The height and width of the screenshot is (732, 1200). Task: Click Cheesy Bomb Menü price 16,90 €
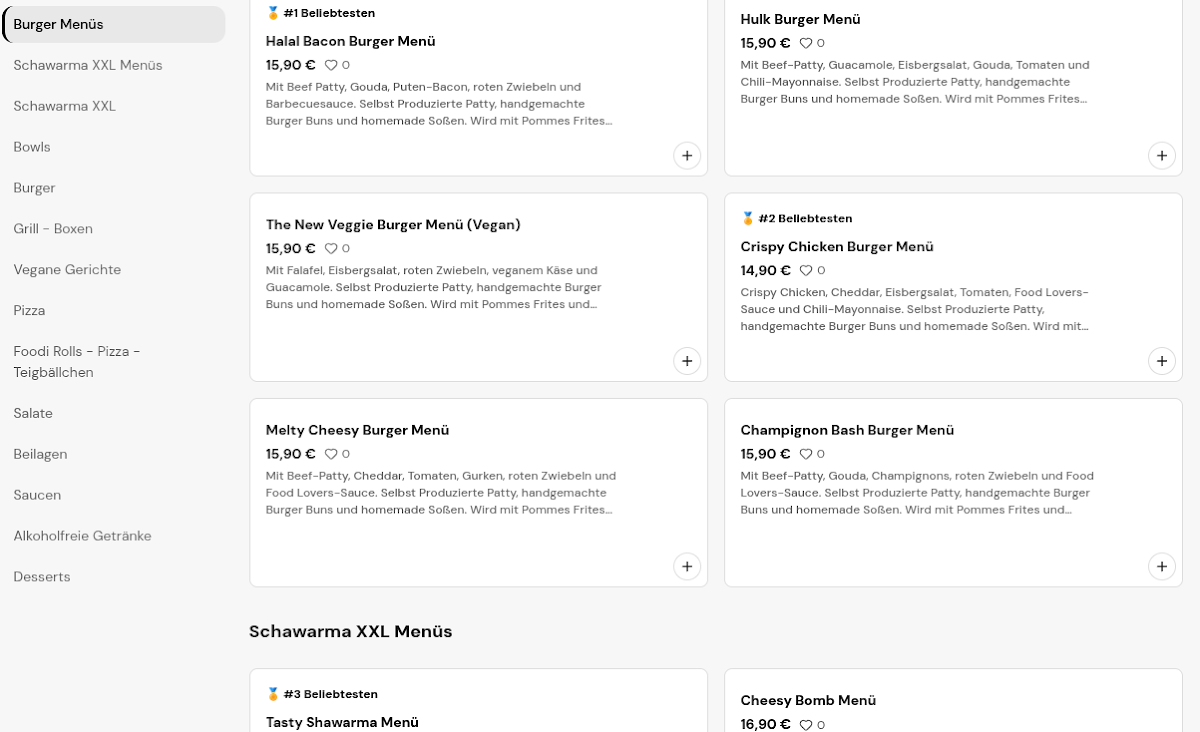(765, 725)
